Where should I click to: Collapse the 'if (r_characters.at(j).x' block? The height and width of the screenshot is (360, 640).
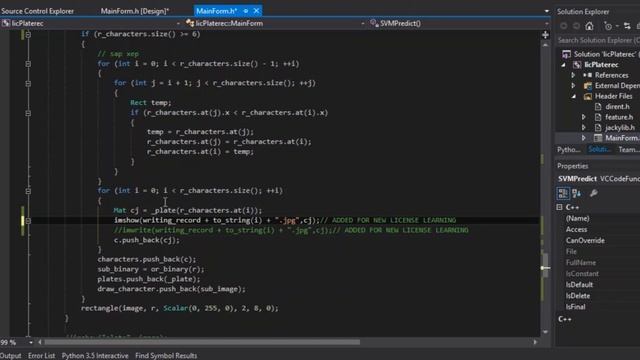click(28, 113)
